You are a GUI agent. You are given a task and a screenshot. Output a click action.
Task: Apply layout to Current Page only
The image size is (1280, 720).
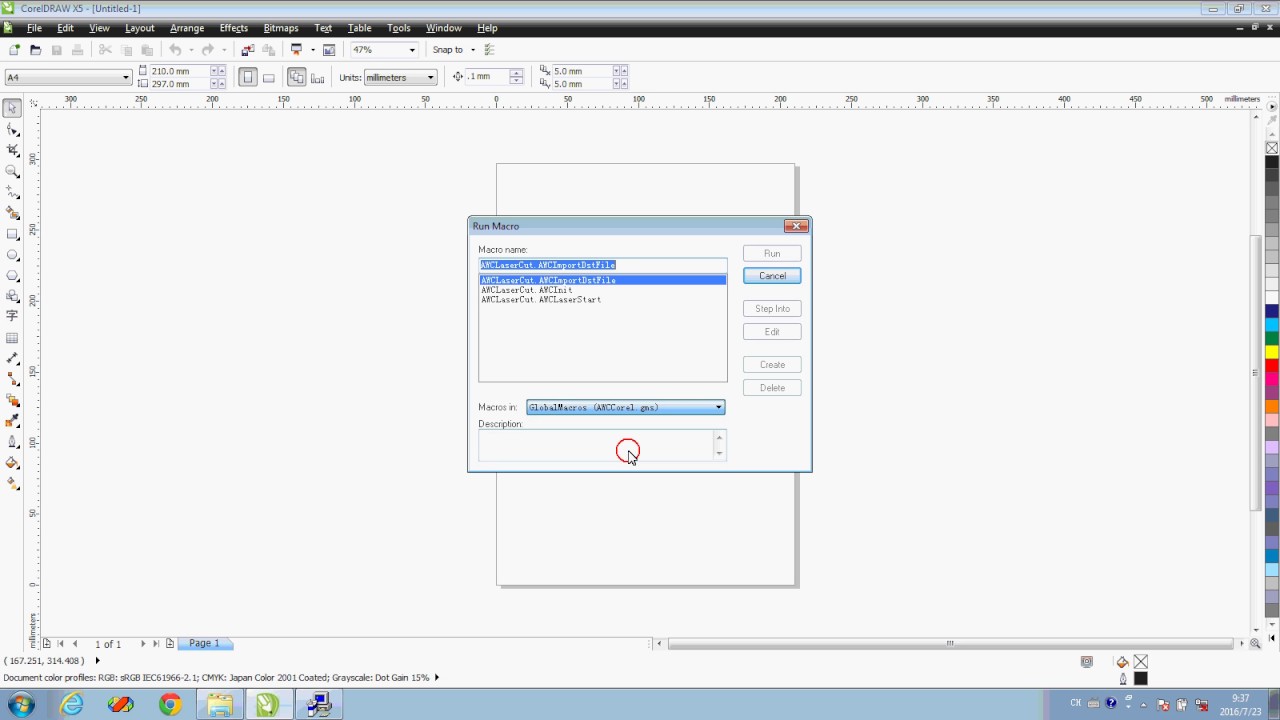318,77
